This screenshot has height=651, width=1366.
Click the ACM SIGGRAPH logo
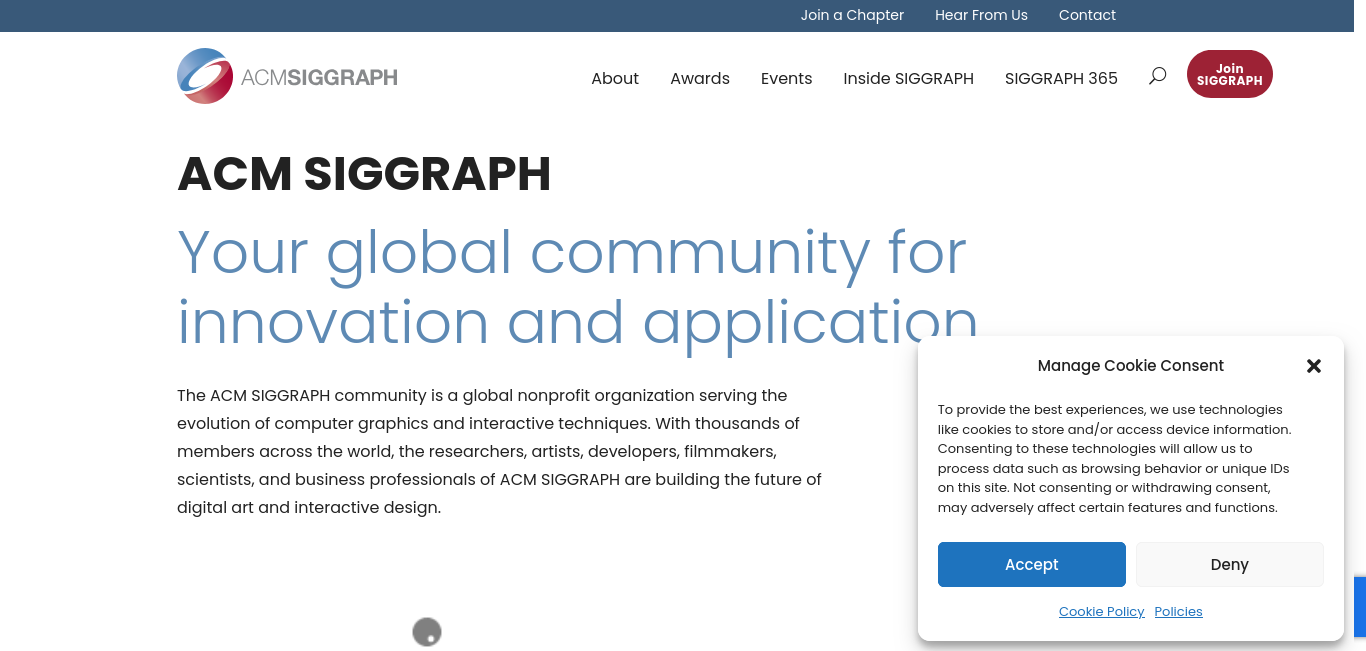click(x=287, y=76)
